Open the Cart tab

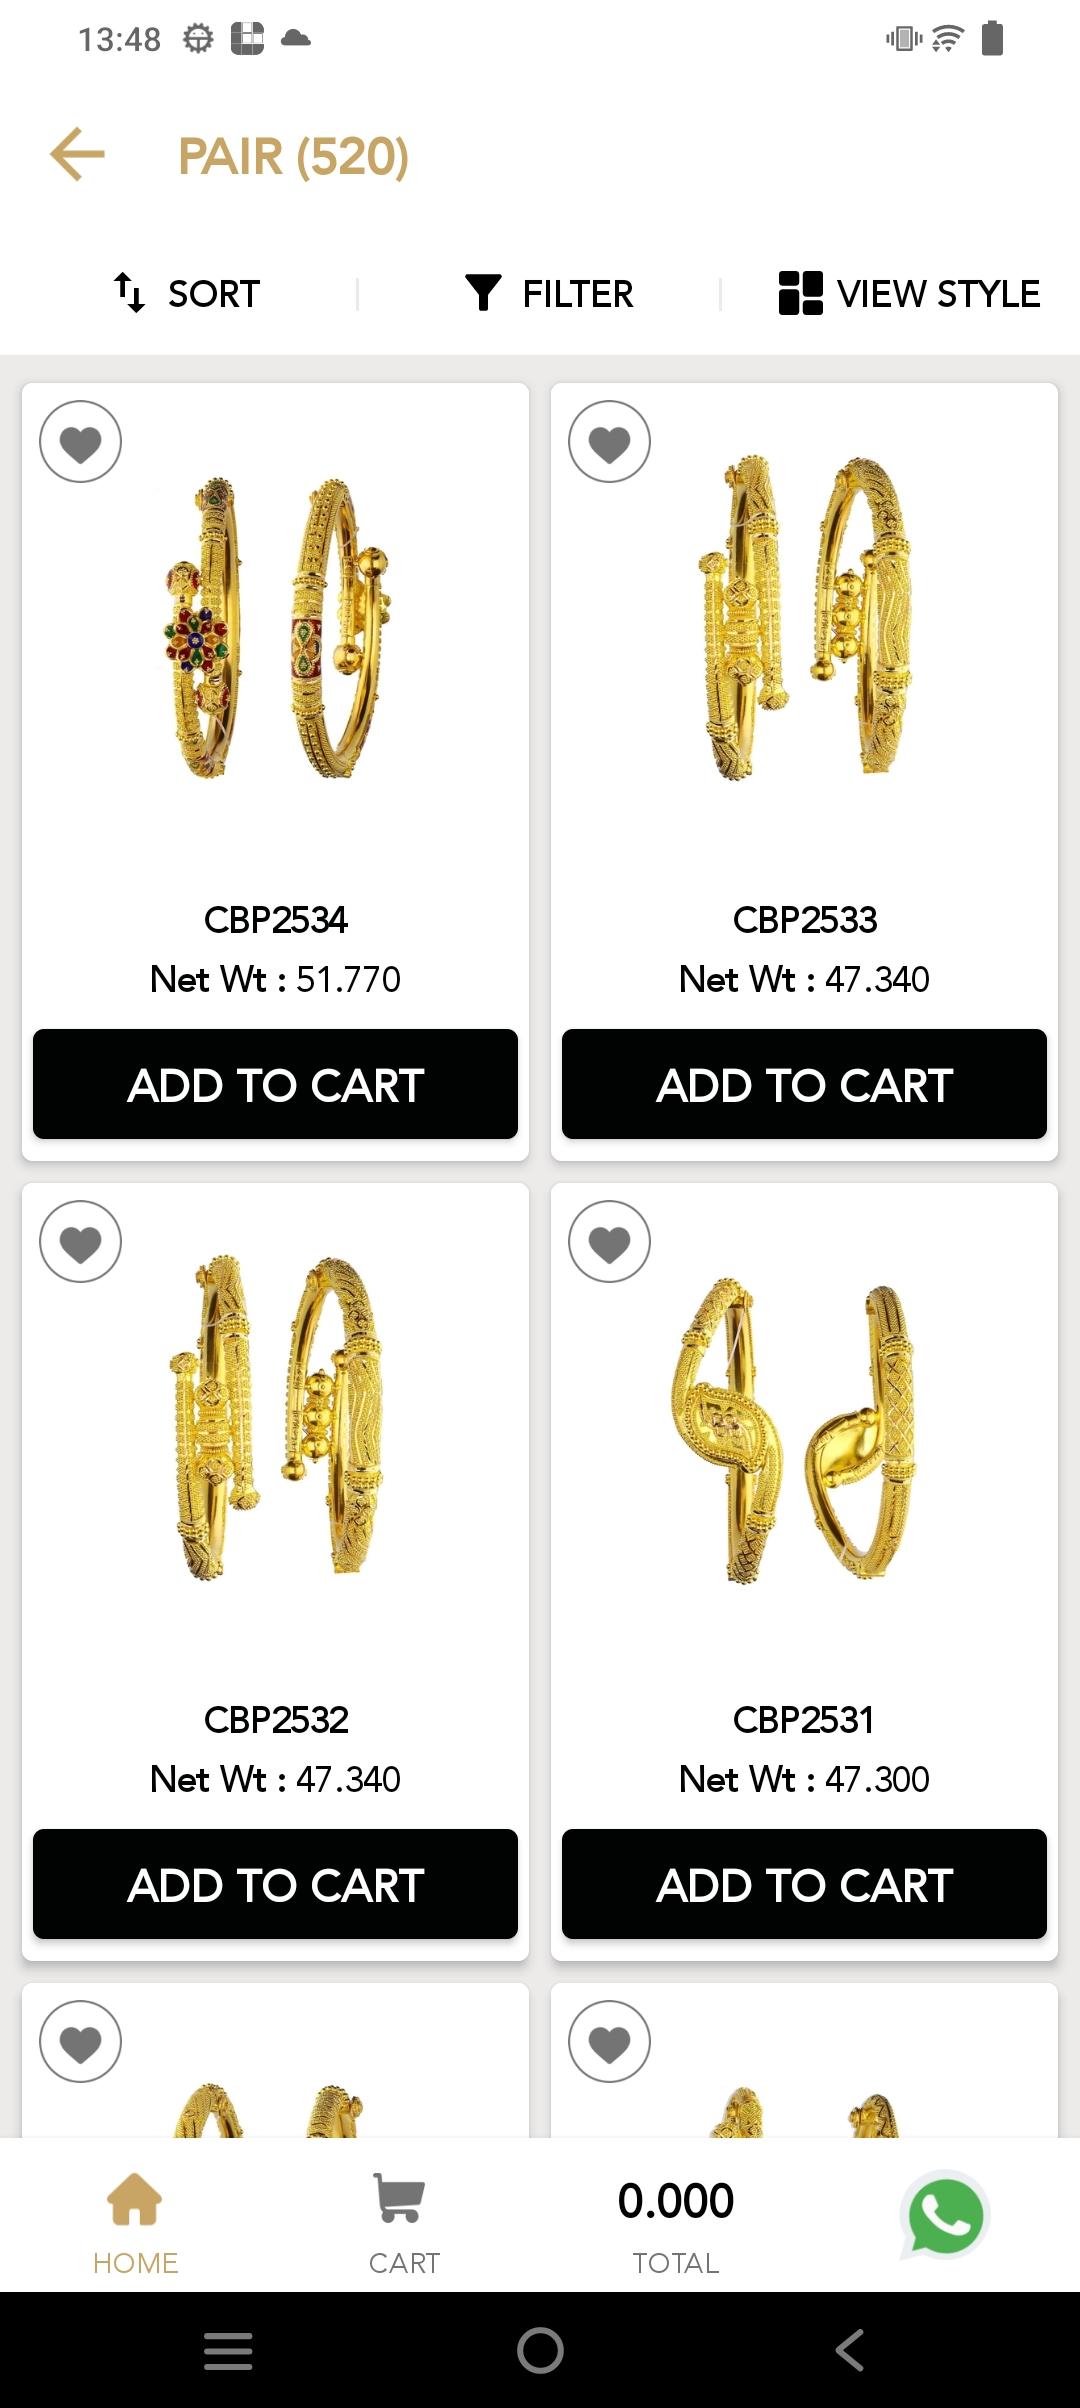(x=404, y=2223)
